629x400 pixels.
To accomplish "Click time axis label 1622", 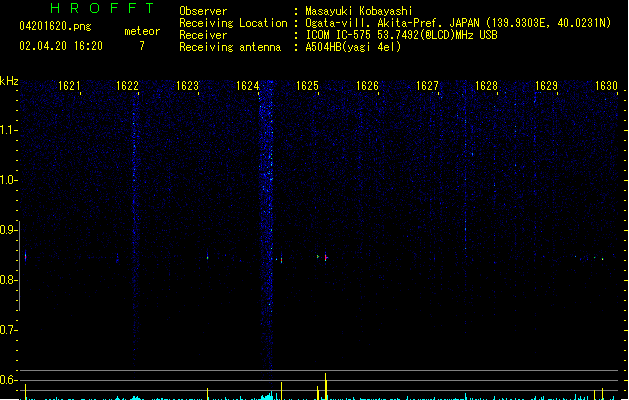I will [127, 86].
